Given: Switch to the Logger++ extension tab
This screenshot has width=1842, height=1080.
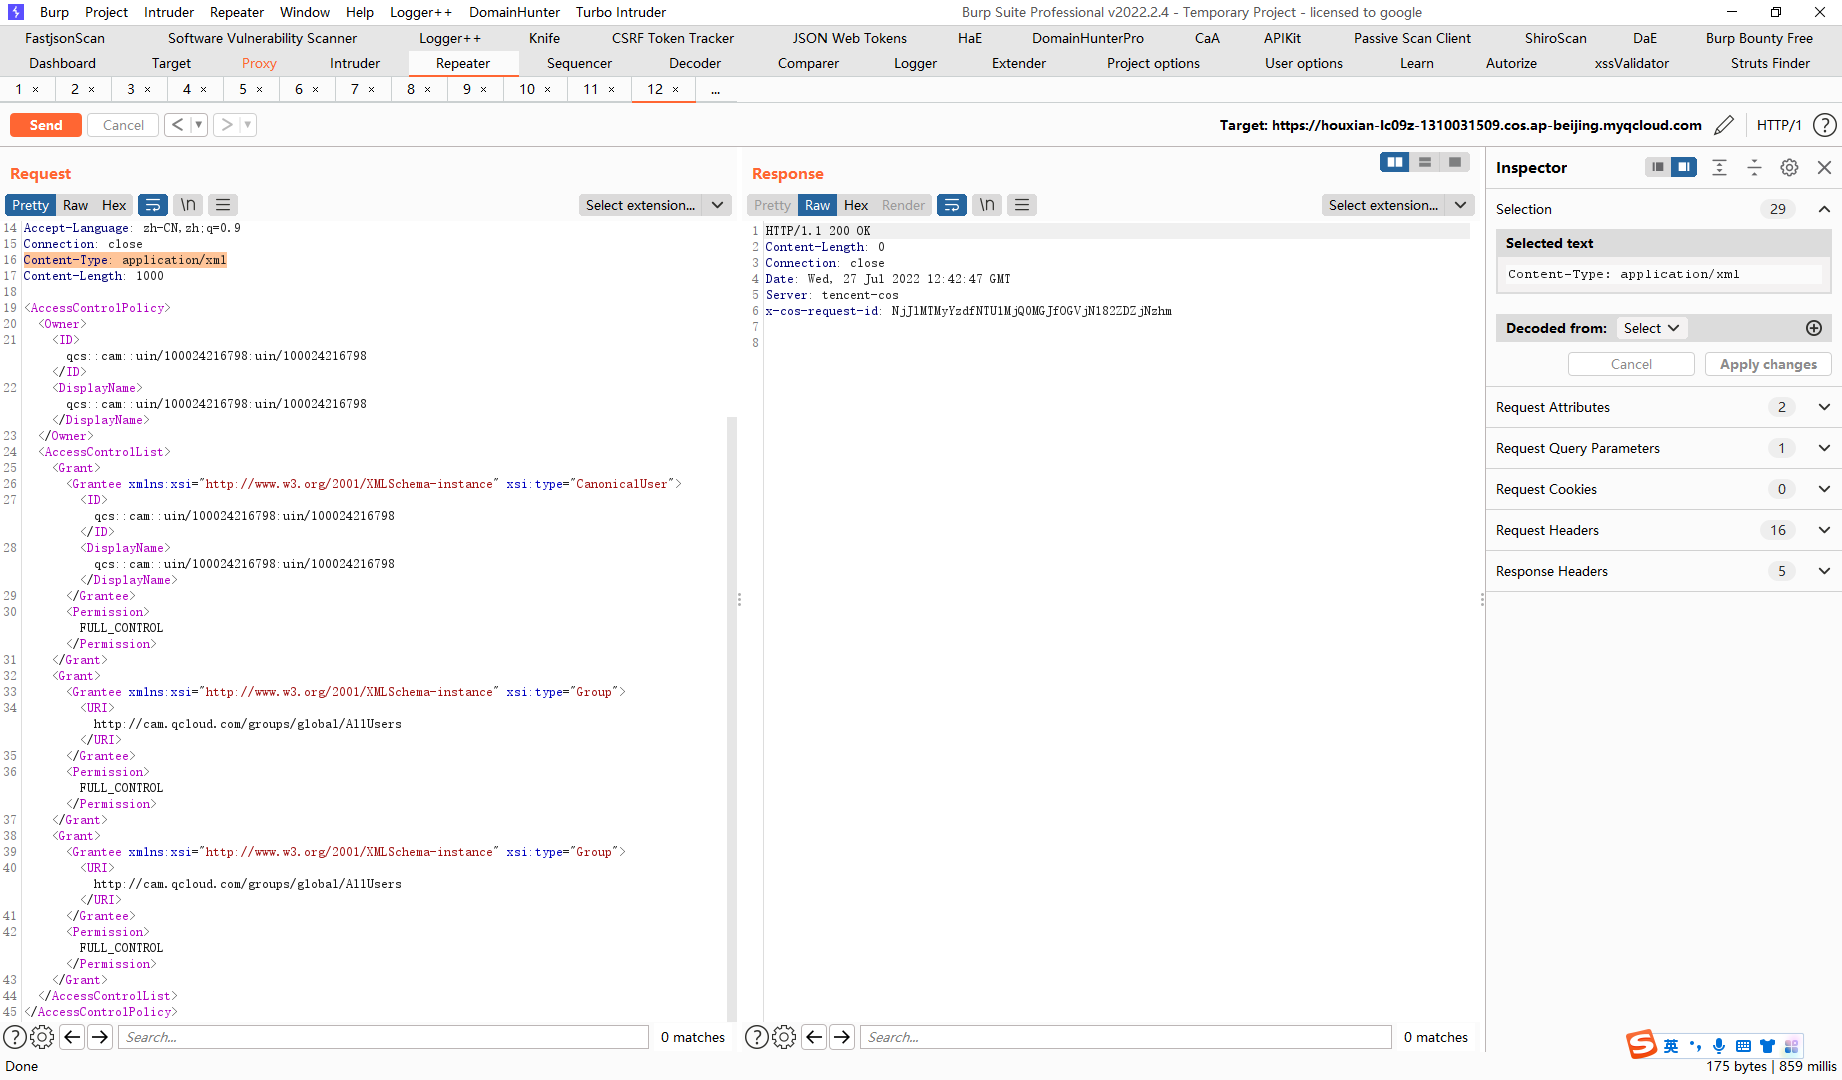Looking at the screenshot, I should 450,38.
